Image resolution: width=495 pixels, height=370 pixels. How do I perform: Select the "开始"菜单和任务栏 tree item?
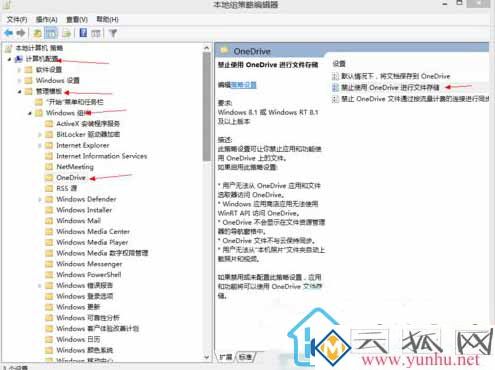(75, 102)
